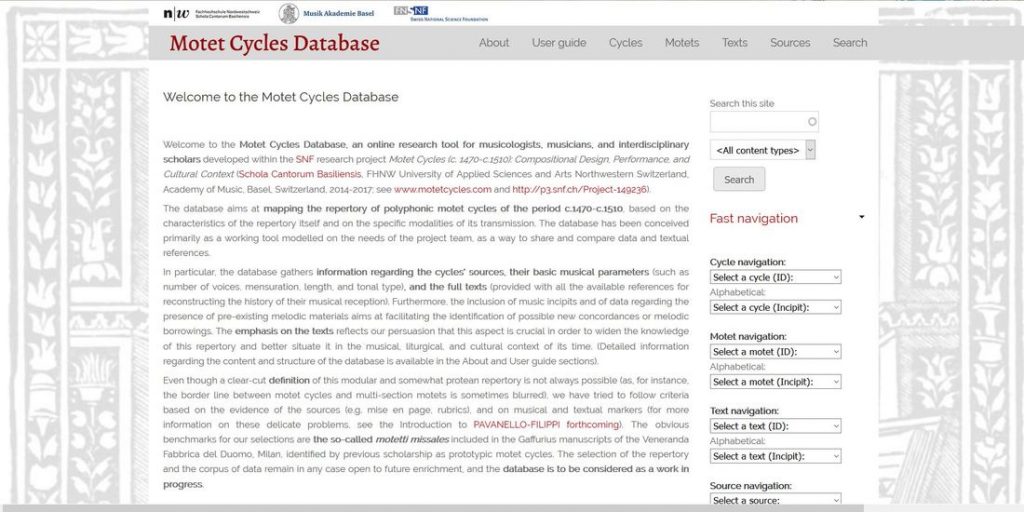
Task: Open the All content types dropdown
Action: (x=763, y=150)
